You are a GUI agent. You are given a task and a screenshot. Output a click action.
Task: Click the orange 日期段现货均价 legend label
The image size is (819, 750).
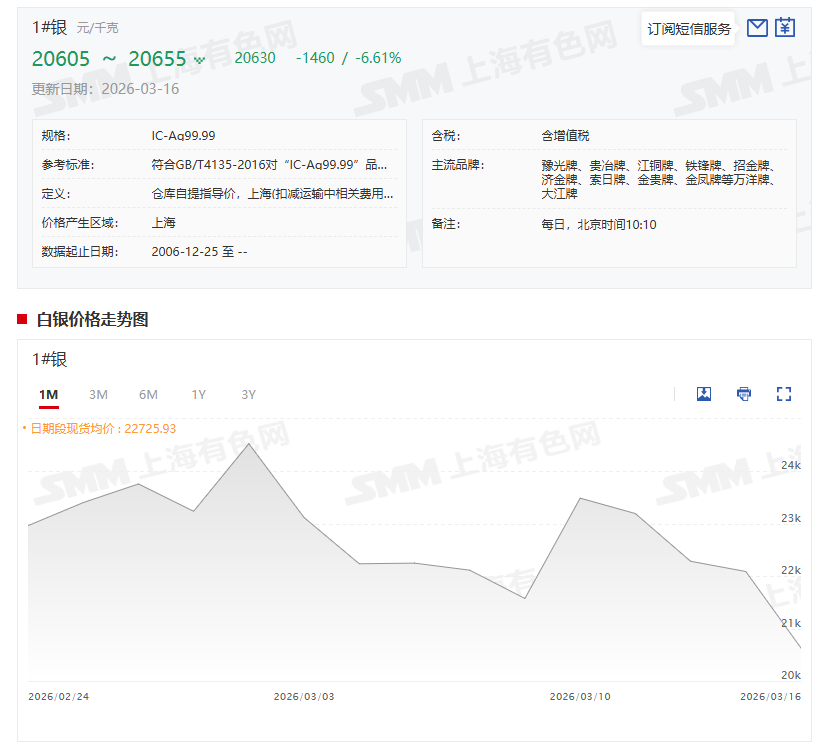pos(102,428)
